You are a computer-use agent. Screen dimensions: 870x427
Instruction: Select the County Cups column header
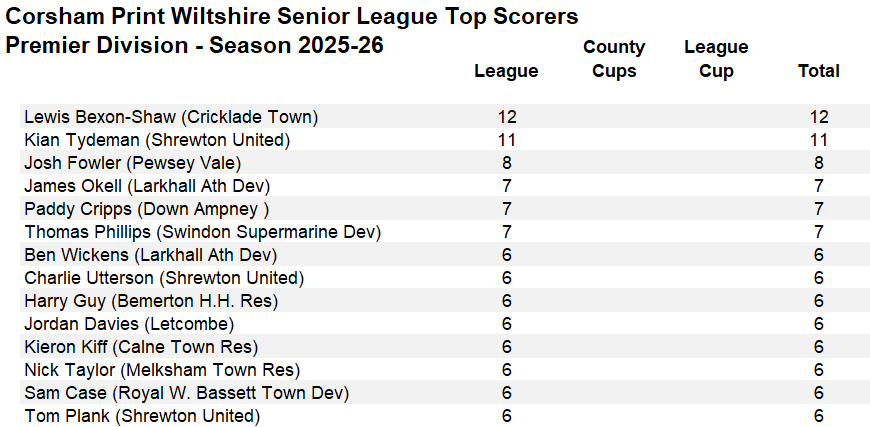[x=614, y=59]
